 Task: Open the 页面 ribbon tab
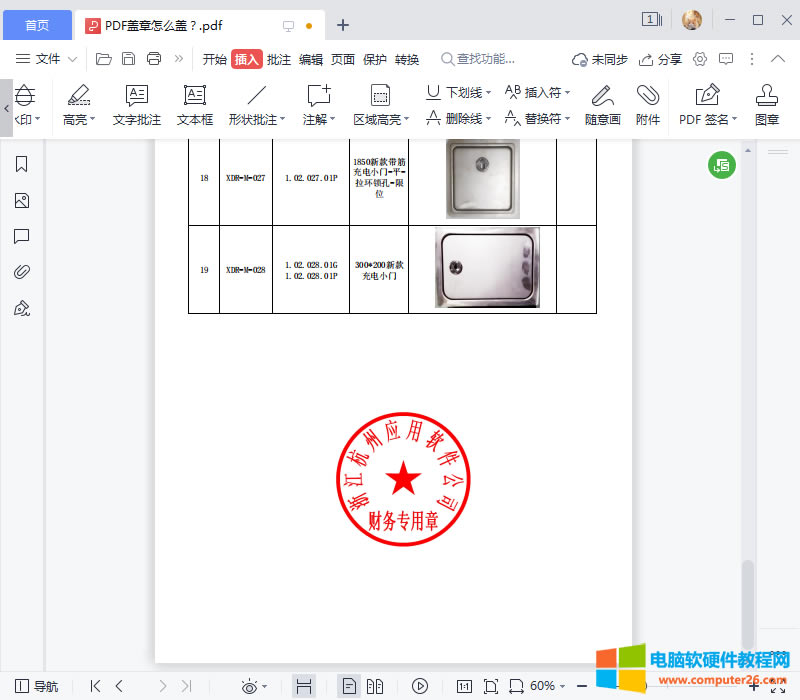(343, 59)
